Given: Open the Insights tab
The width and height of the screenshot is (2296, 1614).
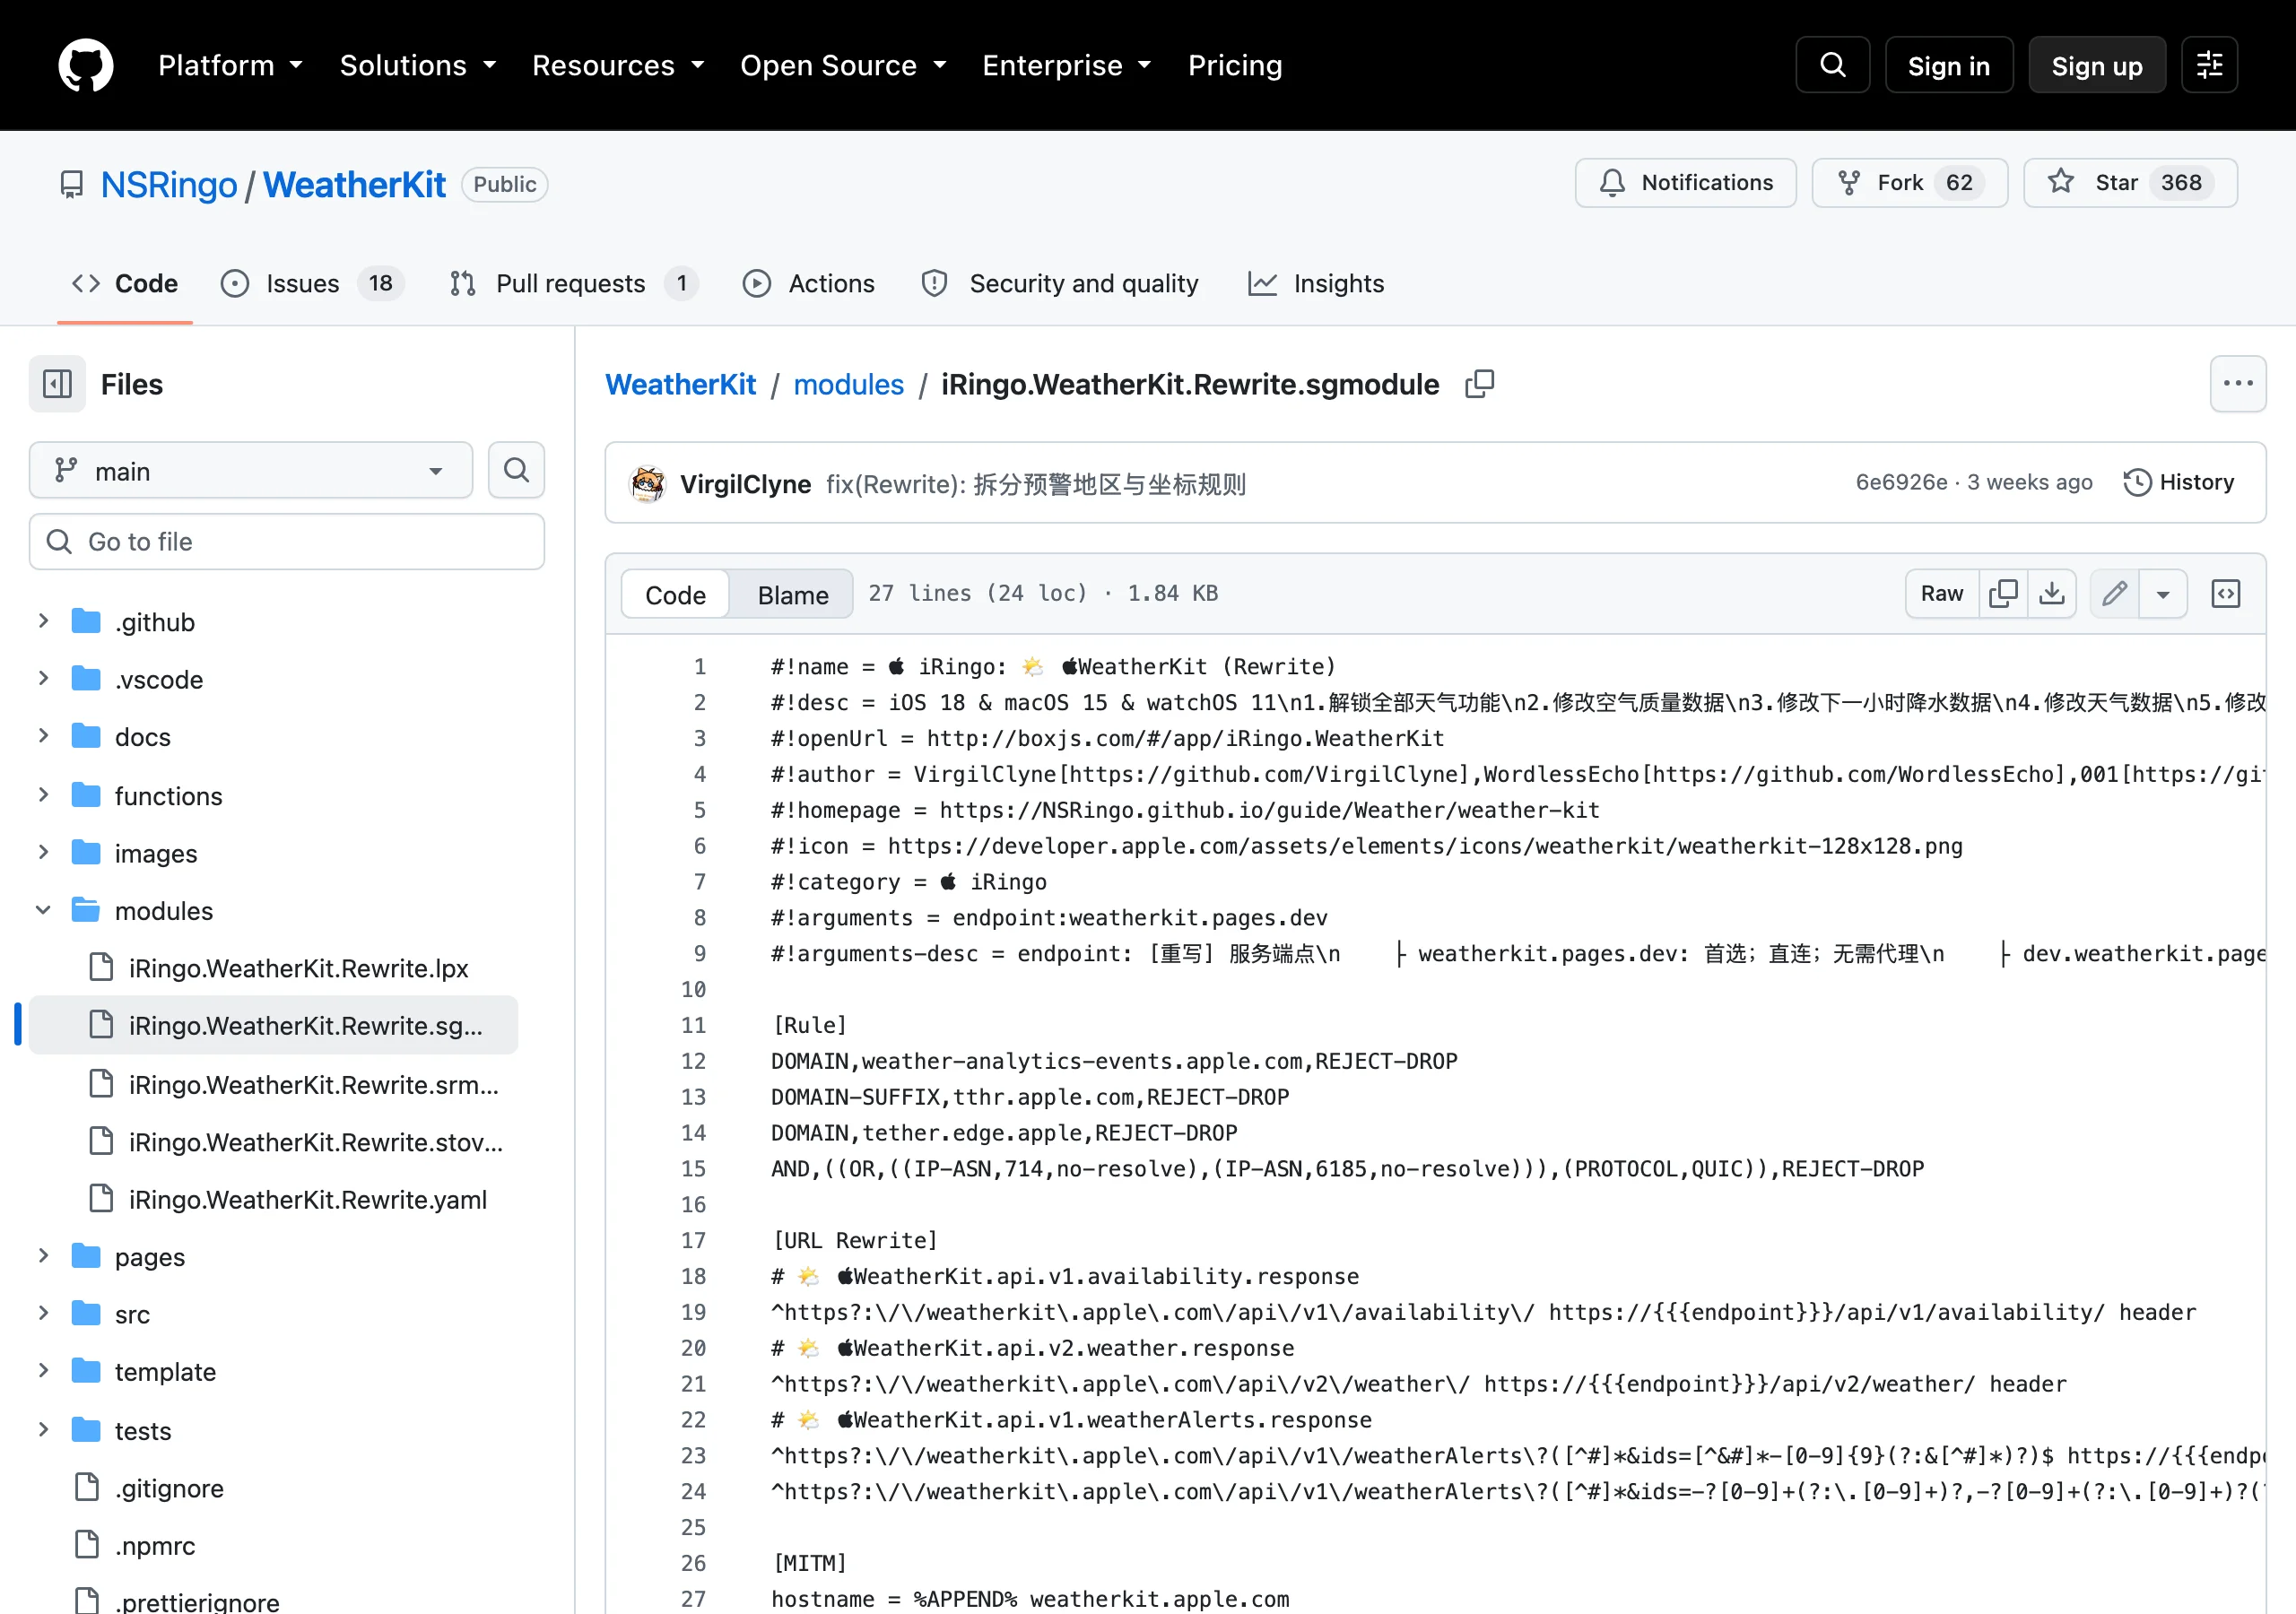Looking at the screenshot, I should 1315,284.
